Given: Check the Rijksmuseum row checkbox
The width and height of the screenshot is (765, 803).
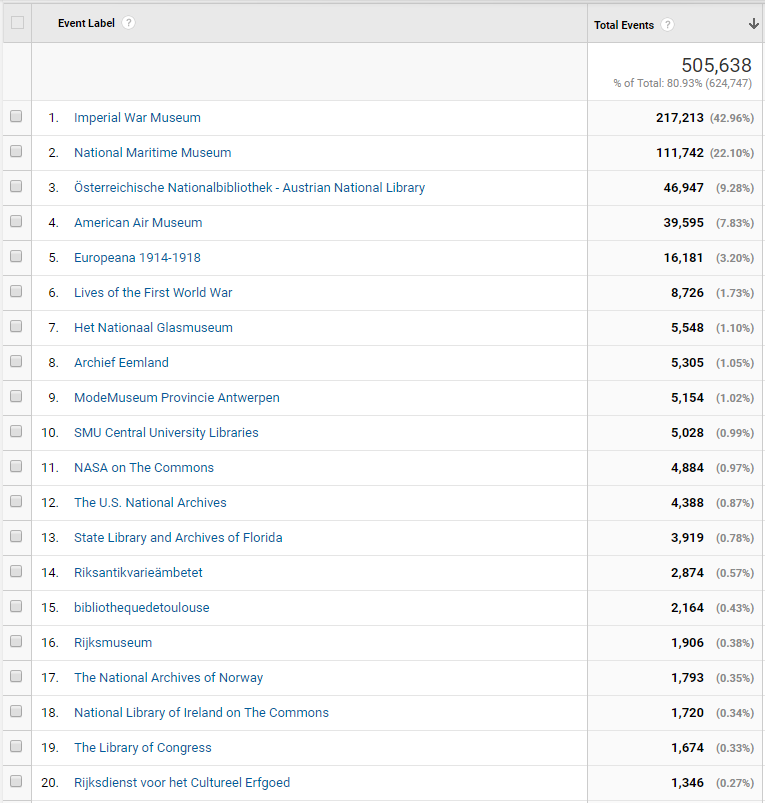Looking at the screenshot, I should tap(16, 641).
